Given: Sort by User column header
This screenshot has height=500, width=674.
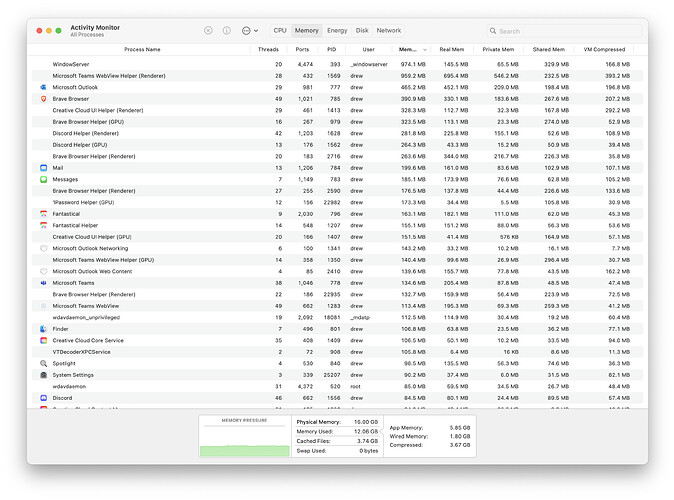Looking at the screenshot, I should [368, 49].
